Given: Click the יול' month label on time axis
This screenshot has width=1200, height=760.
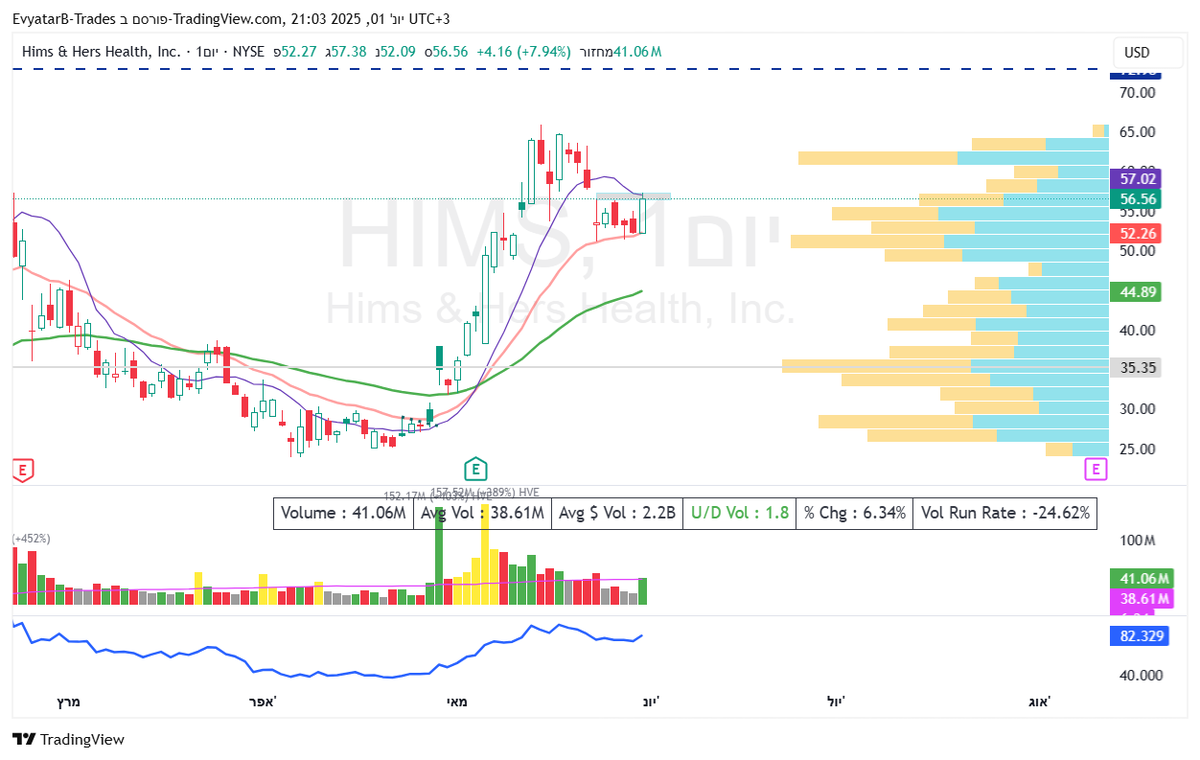Looking at the screenshot, I should (x=834, y=702).
